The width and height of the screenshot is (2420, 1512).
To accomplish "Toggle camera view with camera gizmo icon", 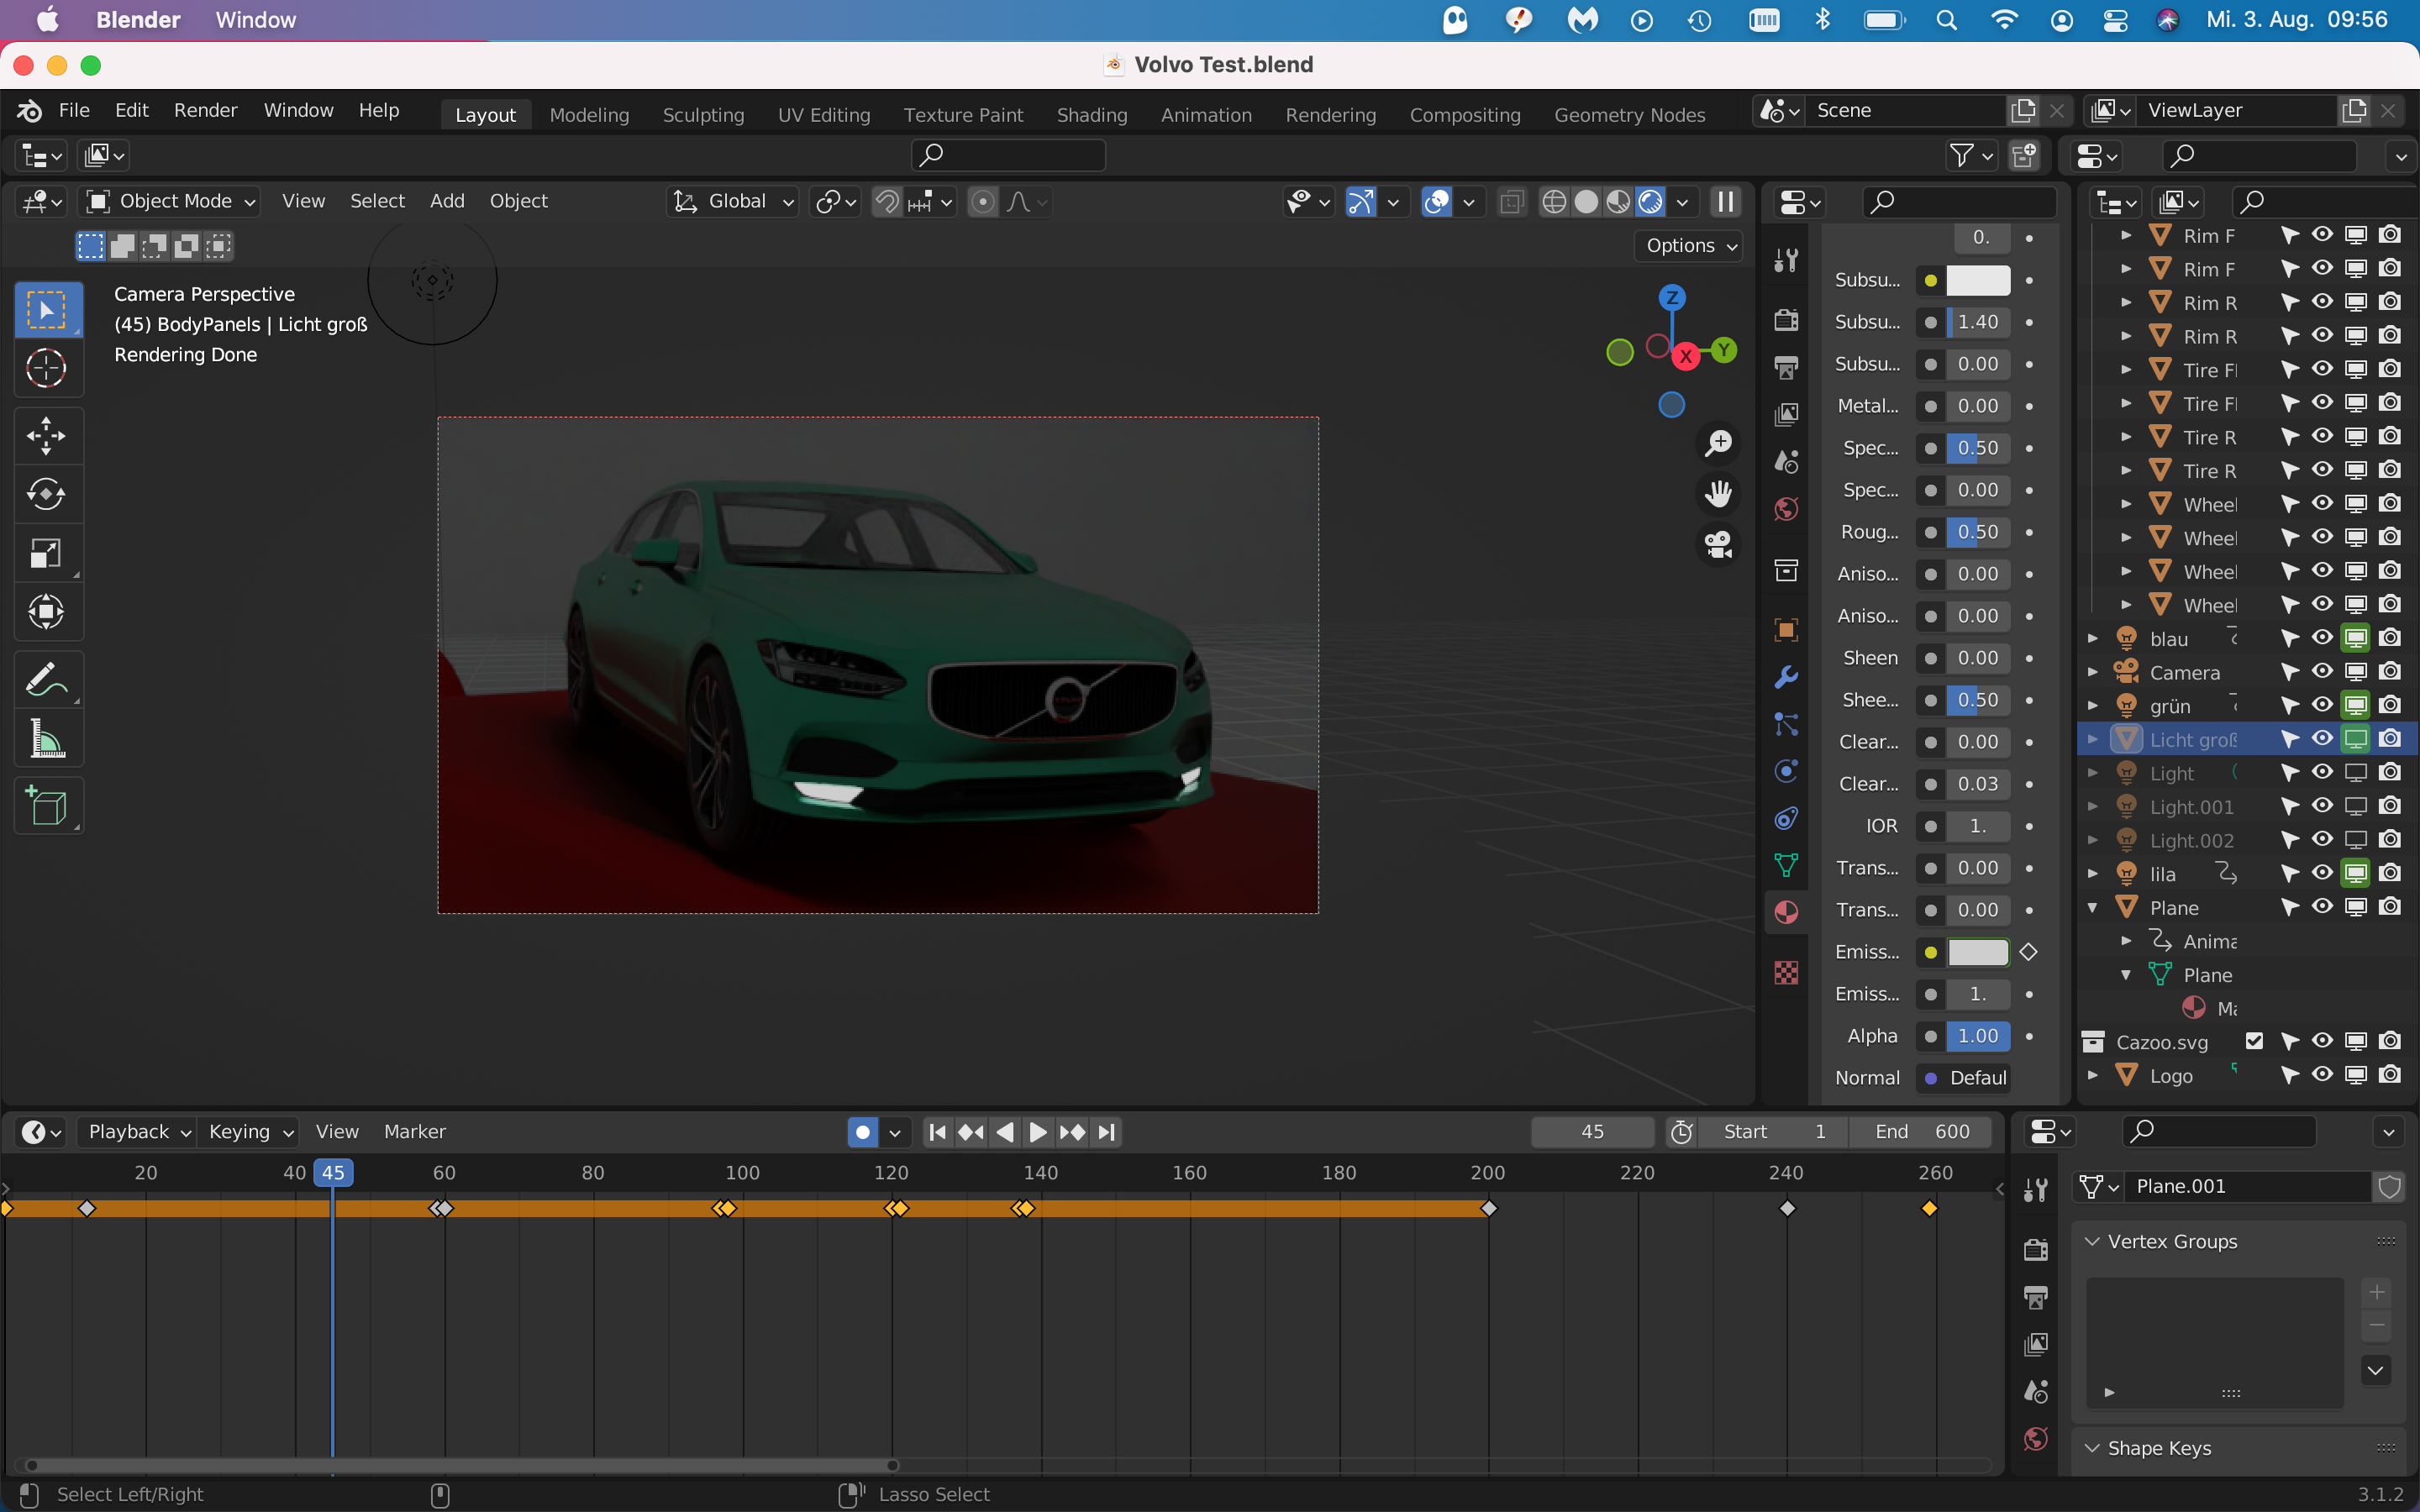I will [x=1718, y=545].
